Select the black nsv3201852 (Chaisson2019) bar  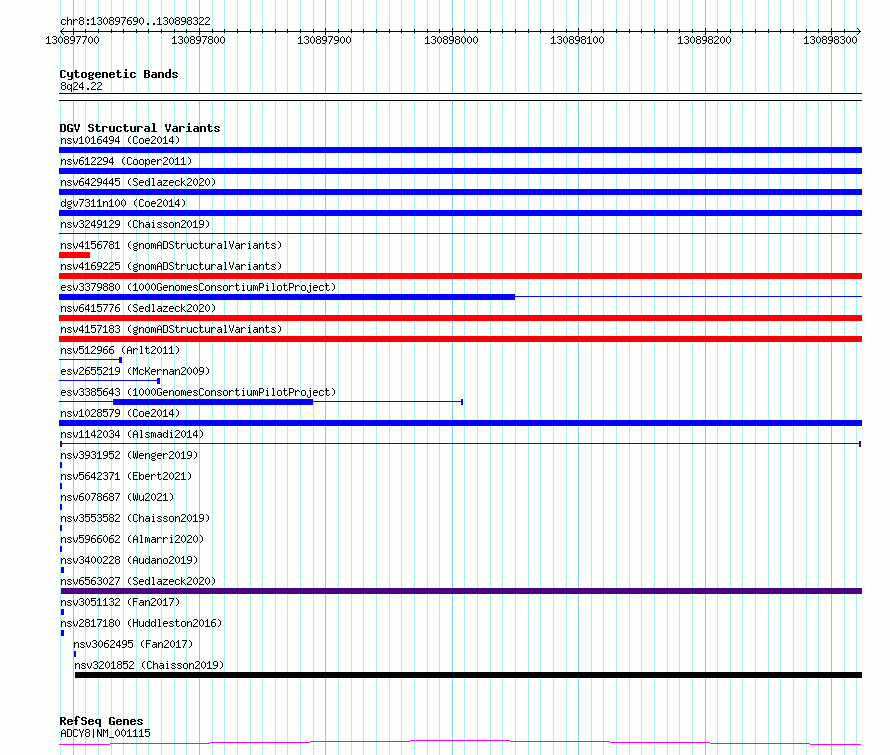tap(468, 675)
